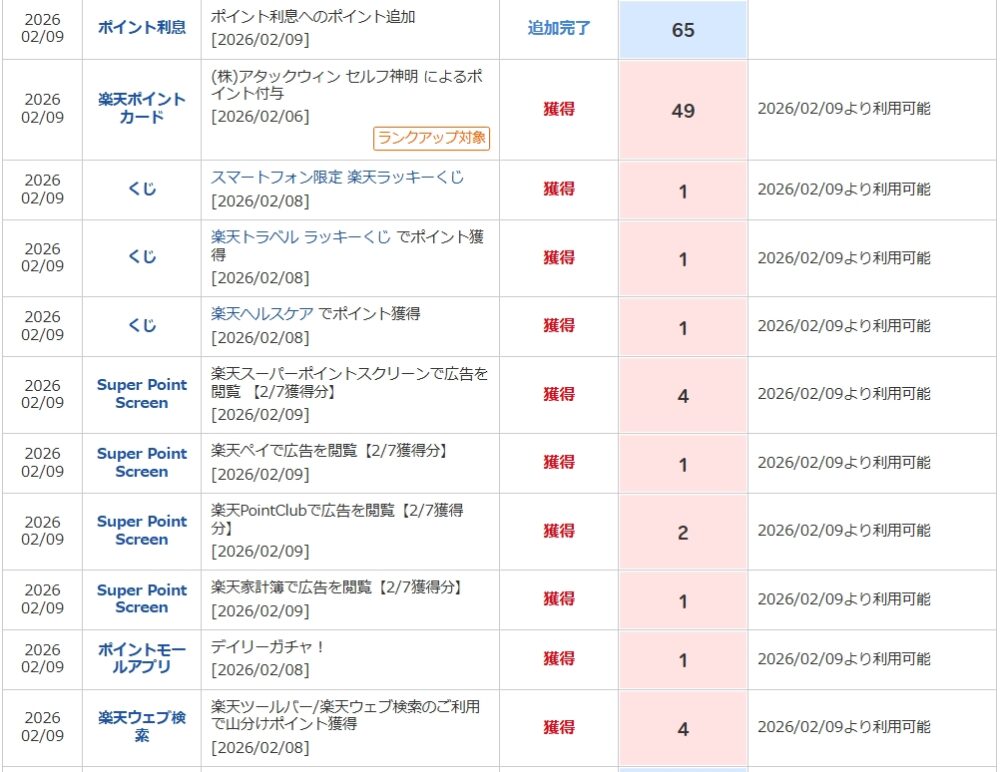This screenshot has height=772, width=1000.
Task: Select the pink 49 points cell
Action: point(683,110)
